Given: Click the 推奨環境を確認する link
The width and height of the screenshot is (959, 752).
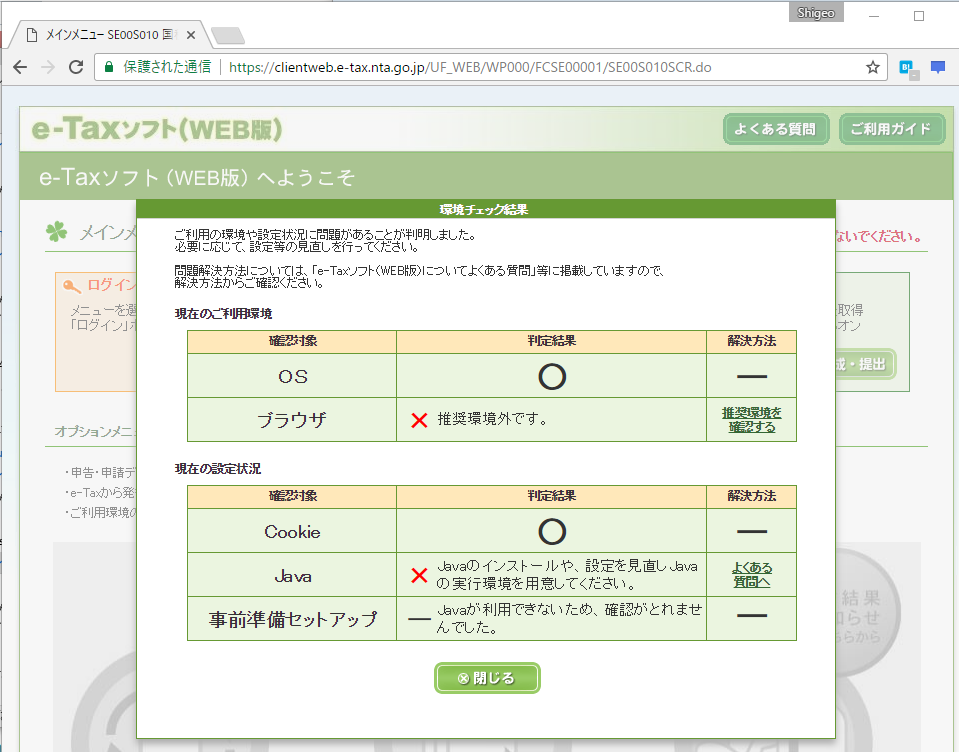Looking at the screenshot, I should pyautogui.click(x=752, y=419).
